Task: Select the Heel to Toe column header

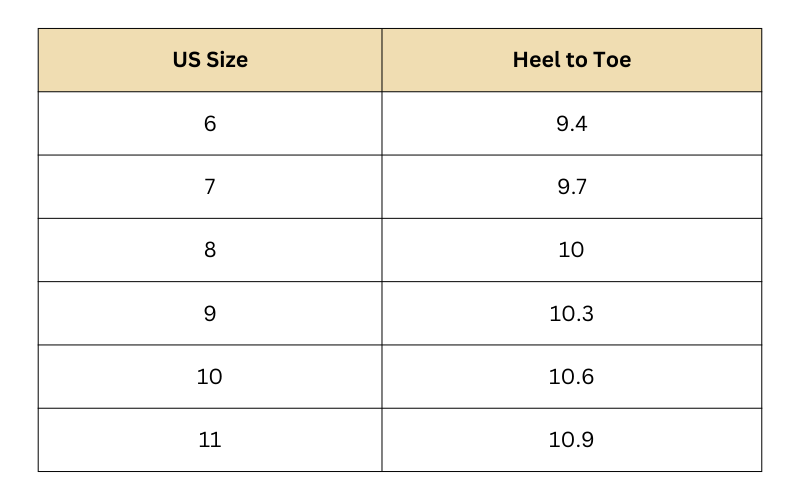Action: (571, 60)
